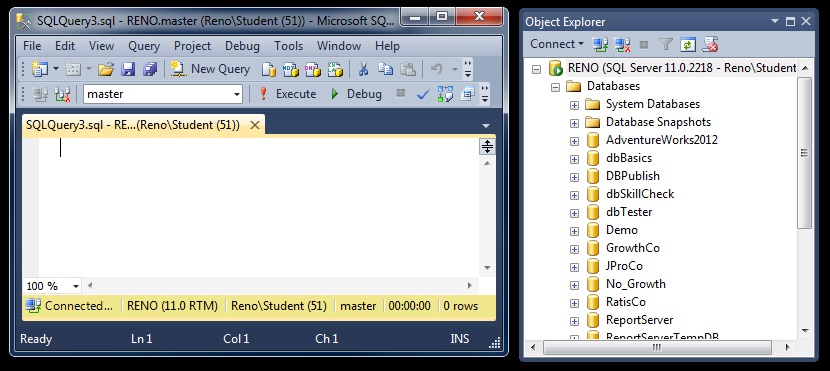Open the active documents list arrow

coord(486,126)
